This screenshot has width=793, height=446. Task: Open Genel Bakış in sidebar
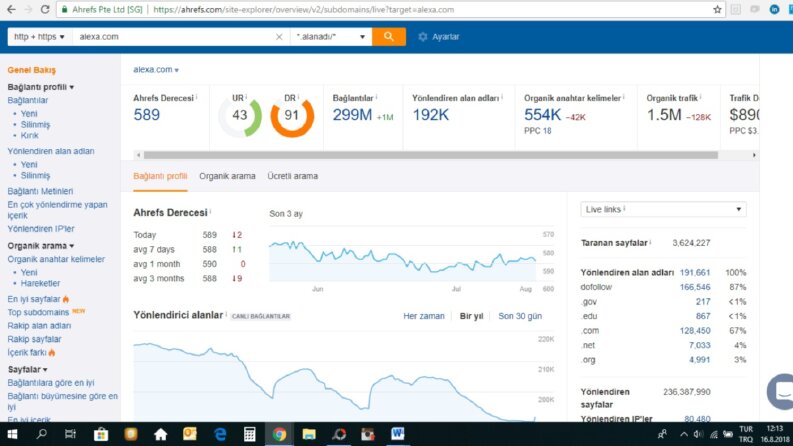pos(31,70)
